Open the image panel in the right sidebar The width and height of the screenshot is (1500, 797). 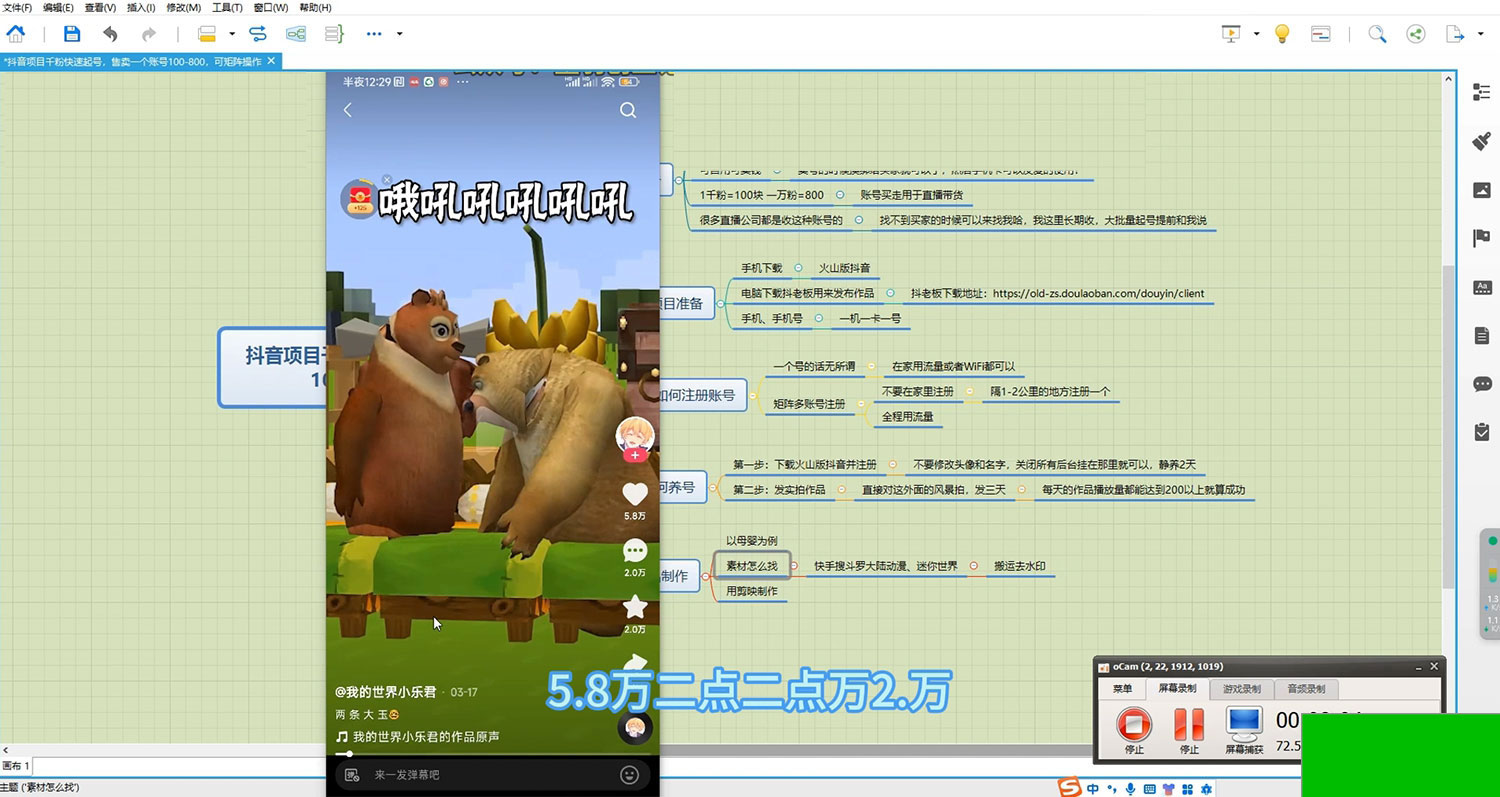pyautogui.click(x=1482, y=190)
